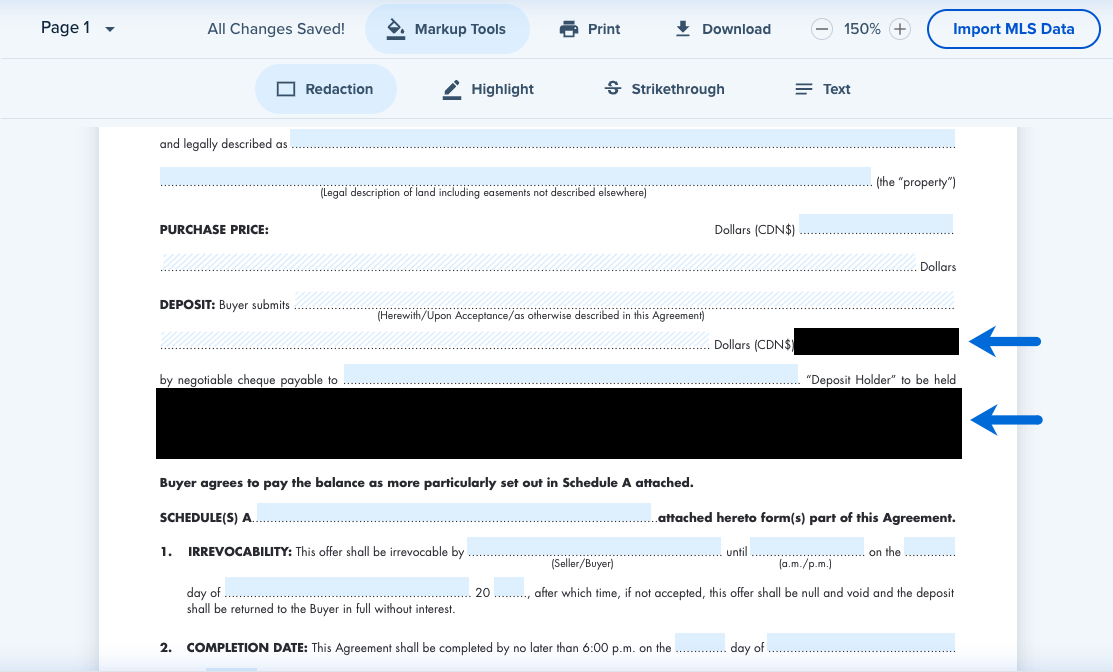Screen dimensions: 1113x672
Task: Click the Buyer submits deposit field
Action: (x=624, y=300)
